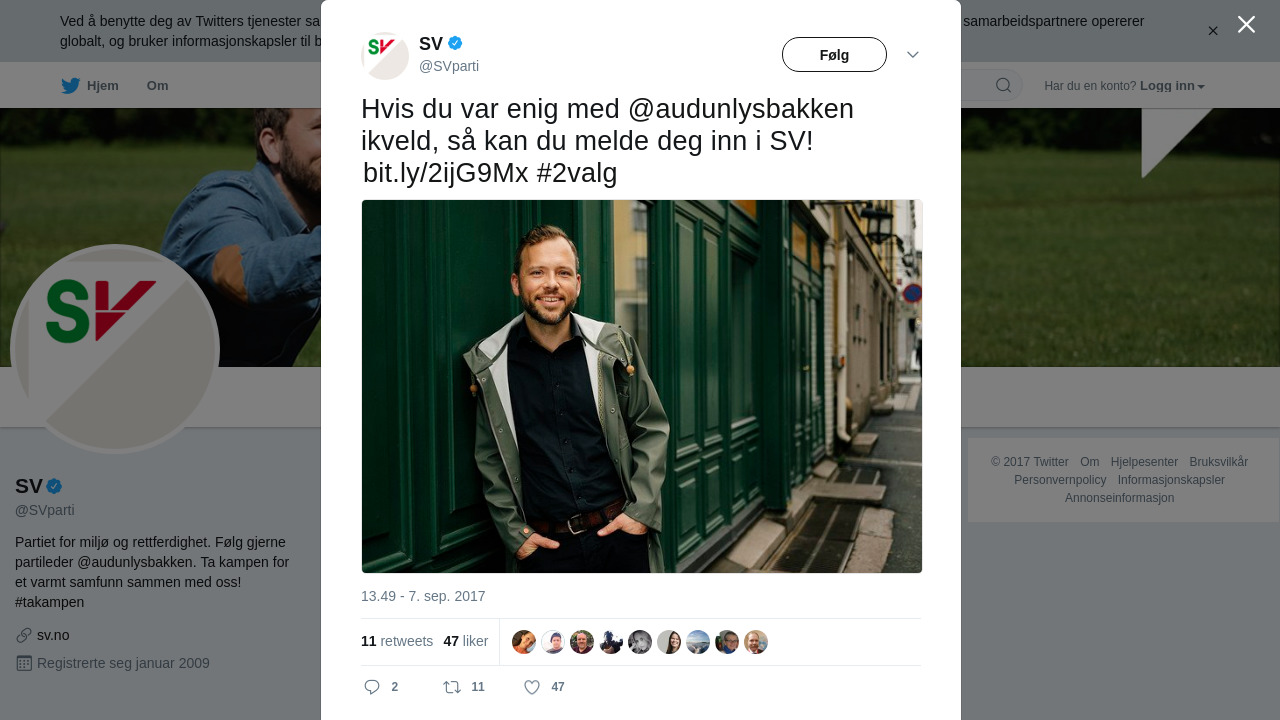
Task: Expand the tweet options chevron
Action: click(x=913, y=55)
